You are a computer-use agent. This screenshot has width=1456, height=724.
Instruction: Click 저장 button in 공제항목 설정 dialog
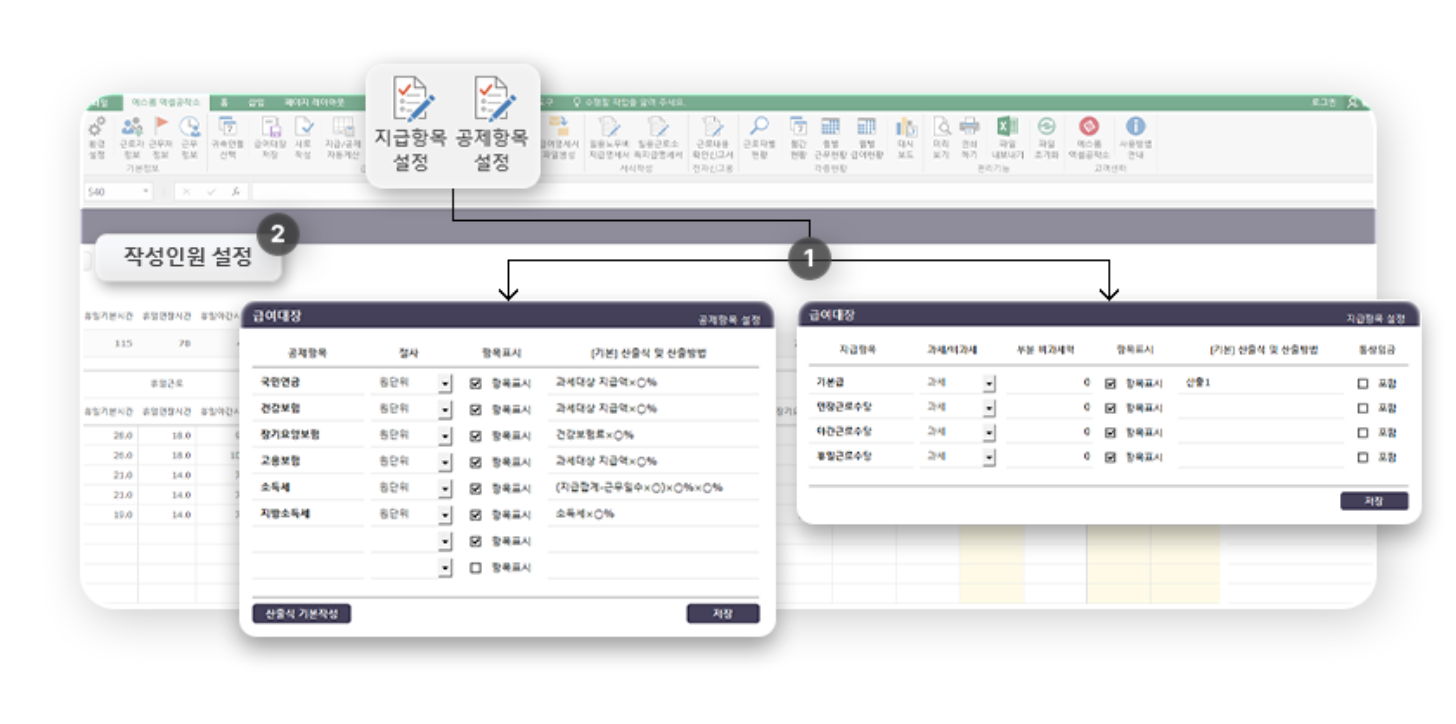pyautogui.click(x=723, y=614)
